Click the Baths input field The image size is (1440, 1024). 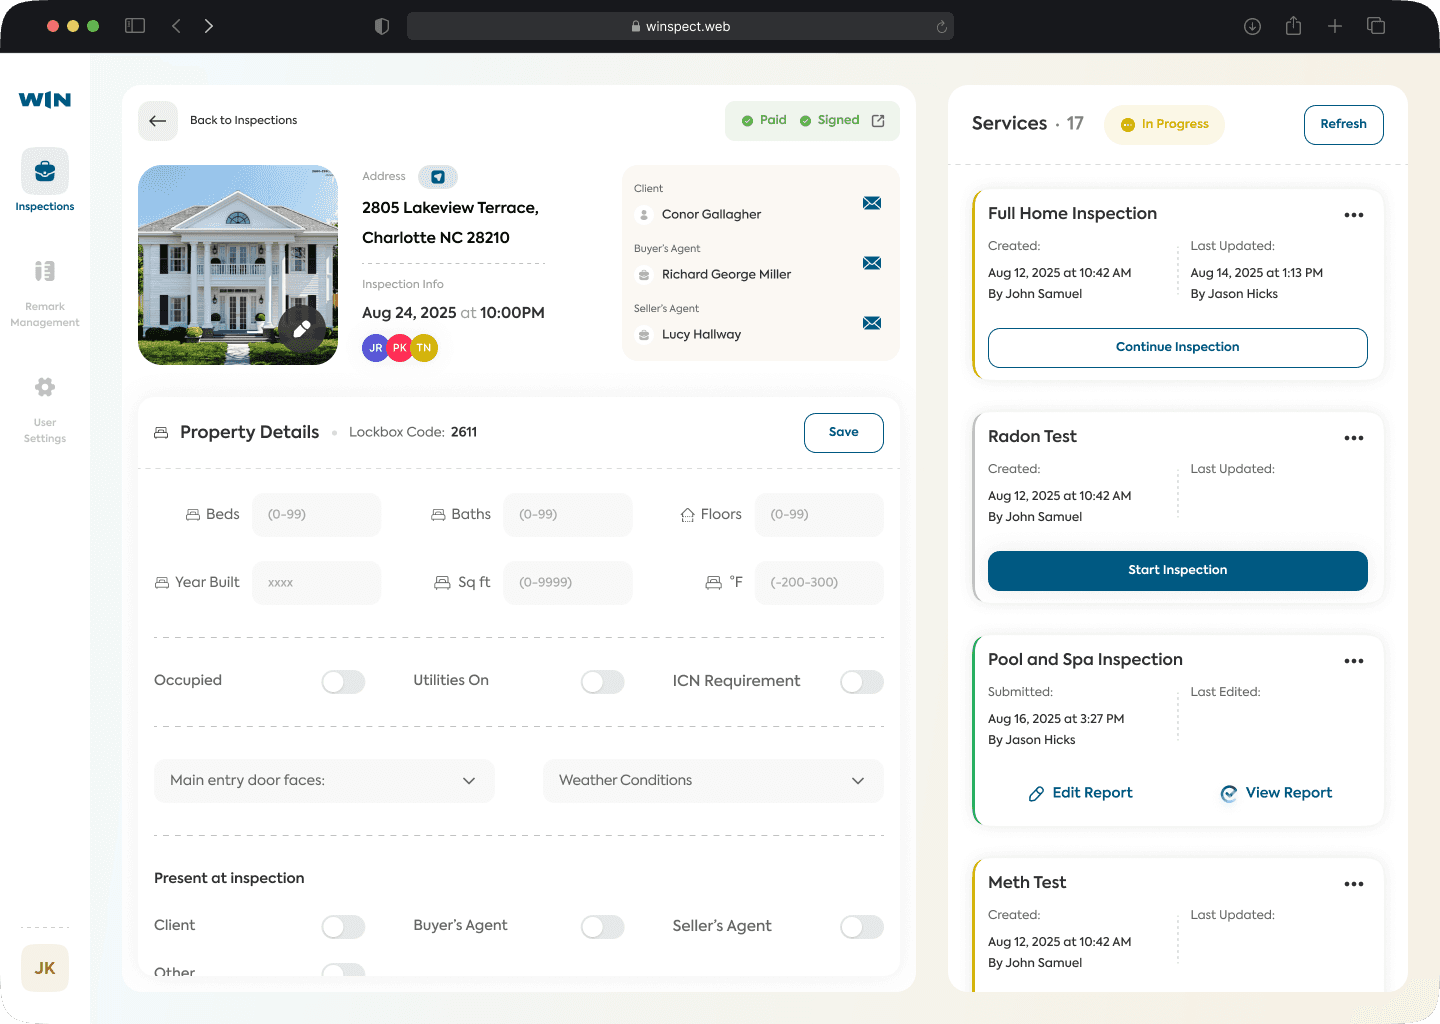(568, 515)
